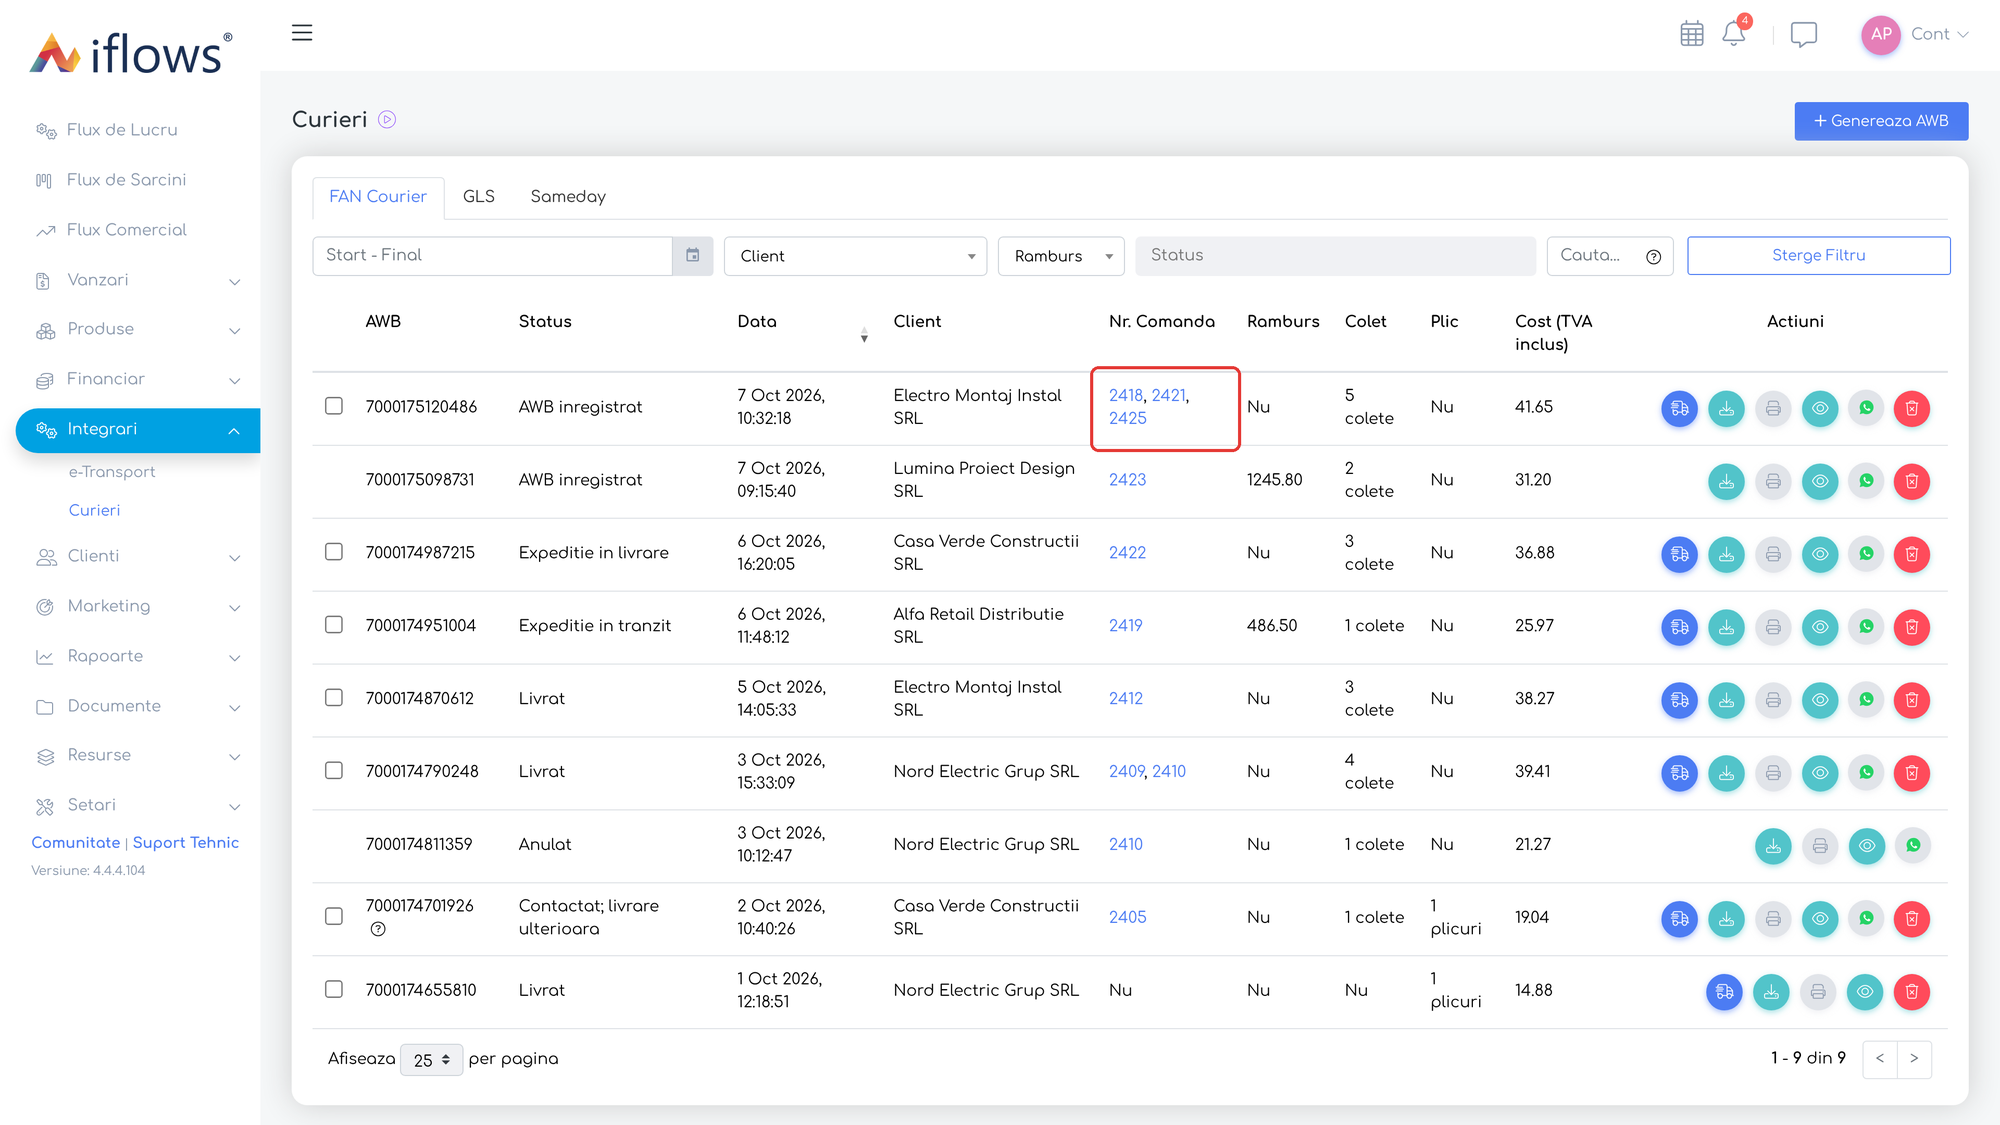Image resolution: width=2000 pixels, height=1125 pixels.
Task: Open the hamburger menu icon
Action: (x=302, y=33)
